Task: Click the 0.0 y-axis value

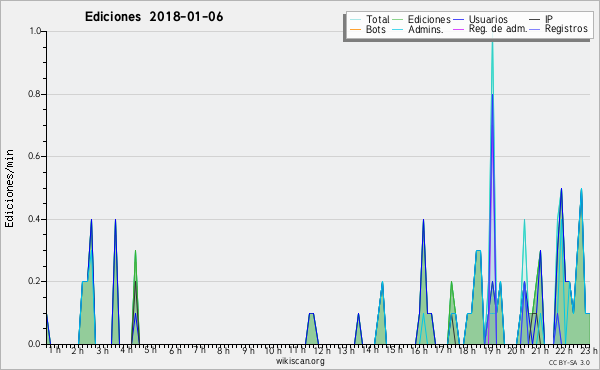Action: coord(34,344)
